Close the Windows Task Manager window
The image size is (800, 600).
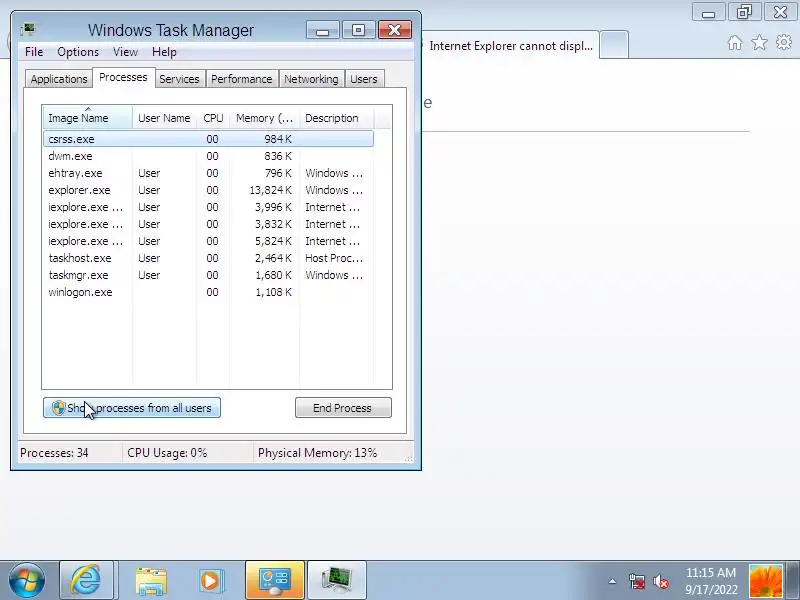point(394,30)
